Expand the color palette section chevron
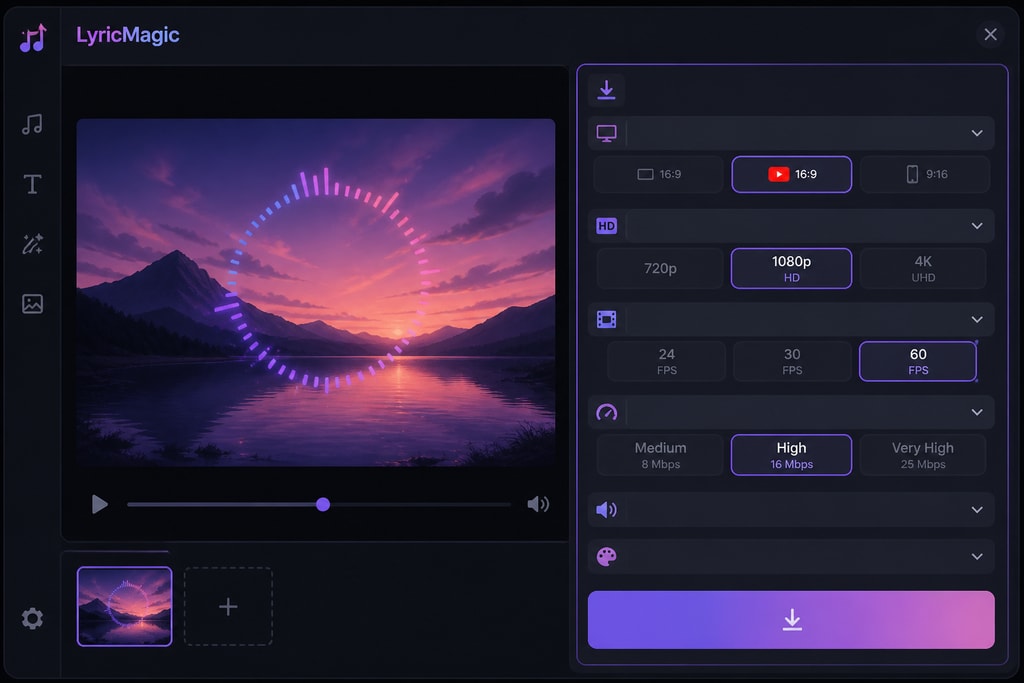 tap(977, 556)
